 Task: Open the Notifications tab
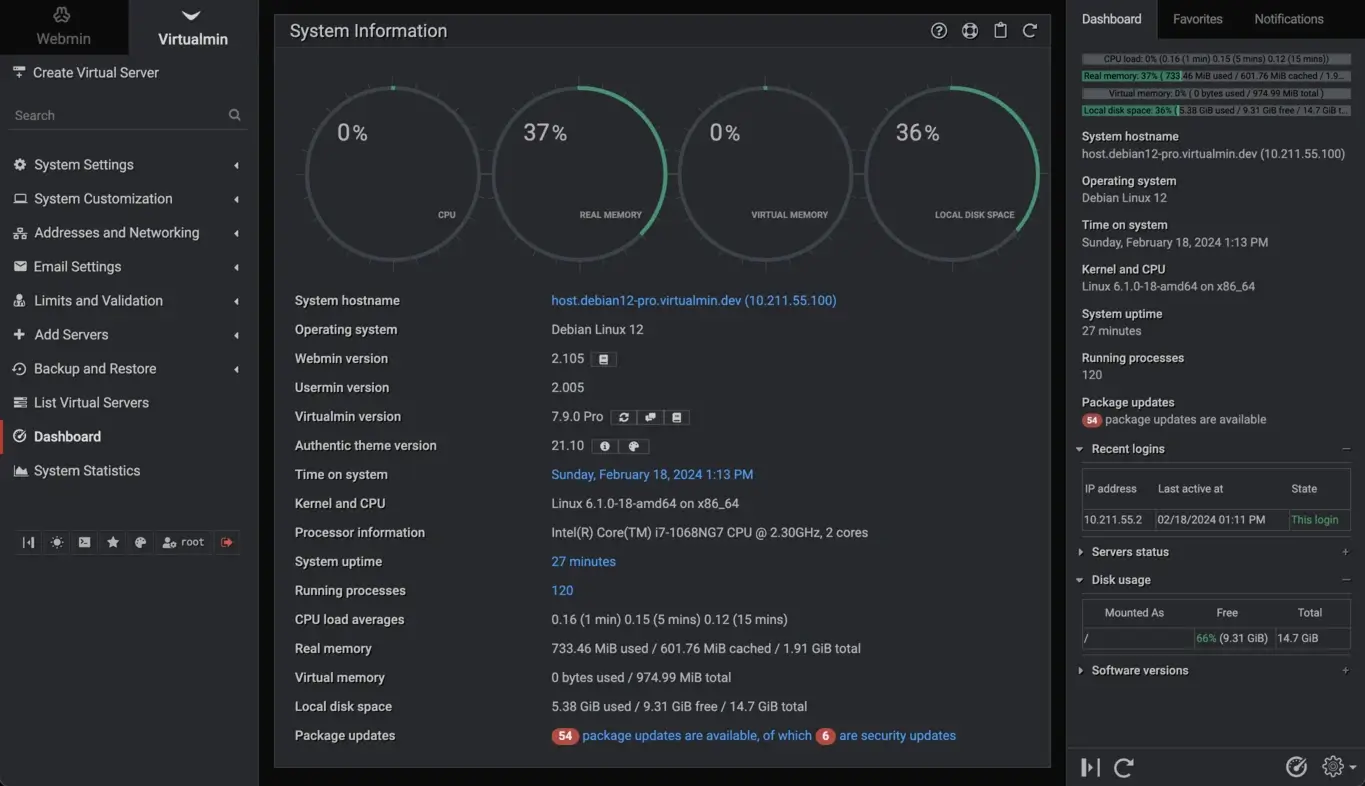coord(1288,19)
